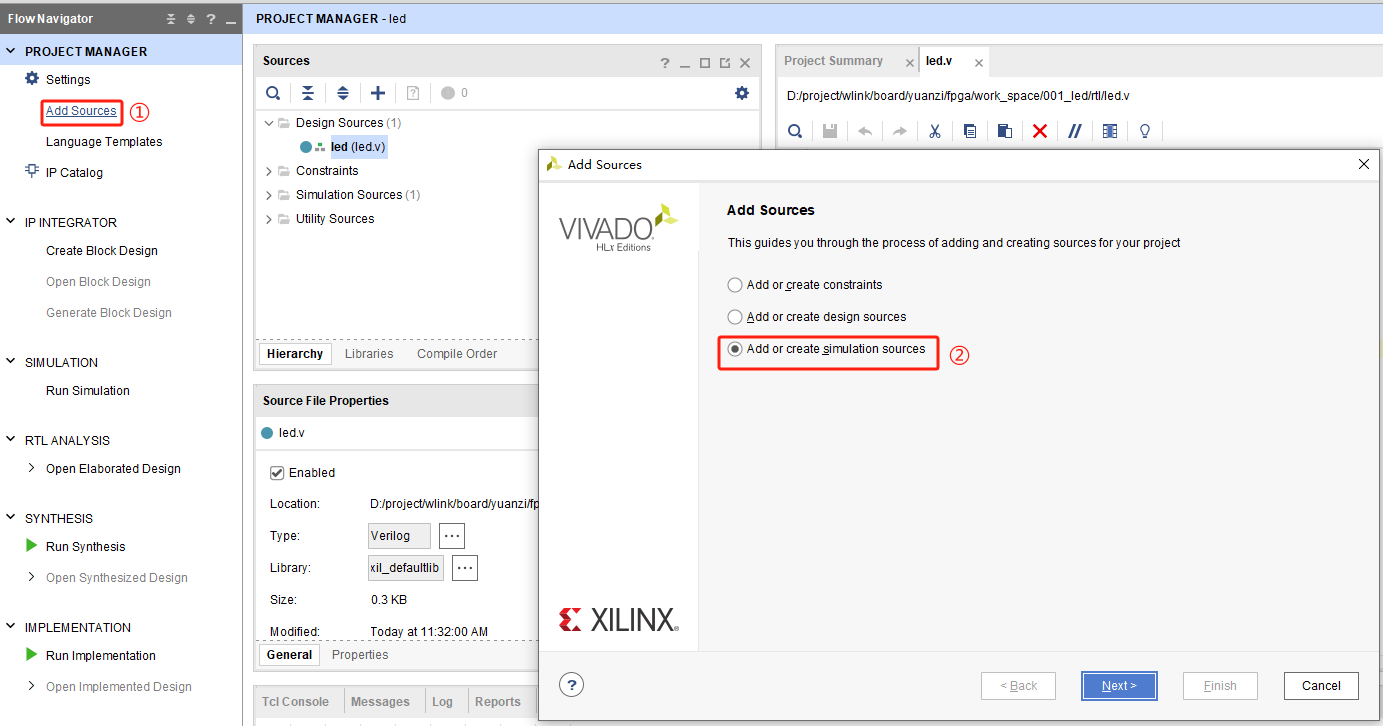Switch to the Compile Order tab
This screenshot has height=726, width=1383.
456,354
